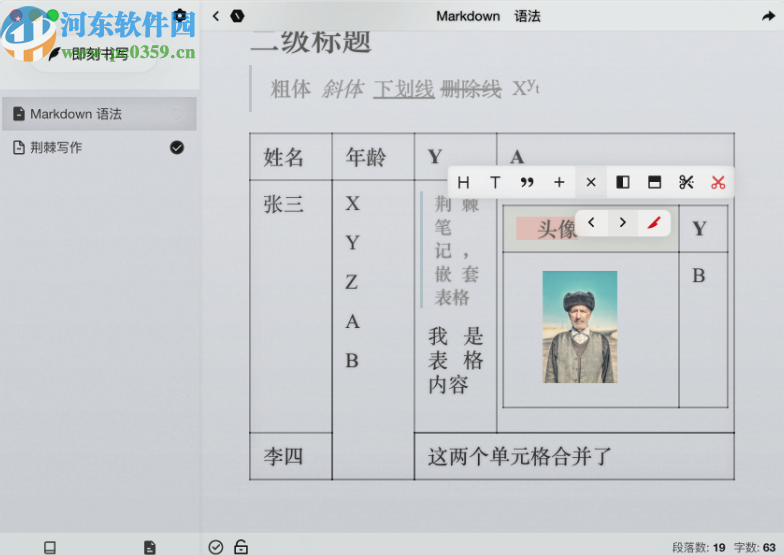
Task: Click the underlined 下划线 text
Action: tap(404, 89)
